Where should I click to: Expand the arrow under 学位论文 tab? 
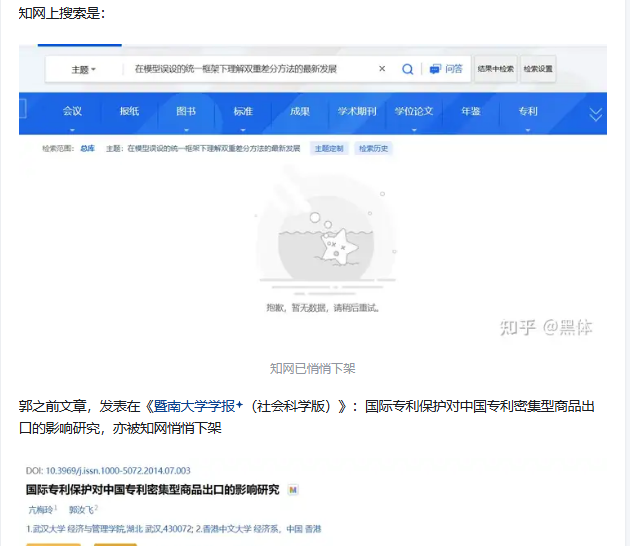414,130
